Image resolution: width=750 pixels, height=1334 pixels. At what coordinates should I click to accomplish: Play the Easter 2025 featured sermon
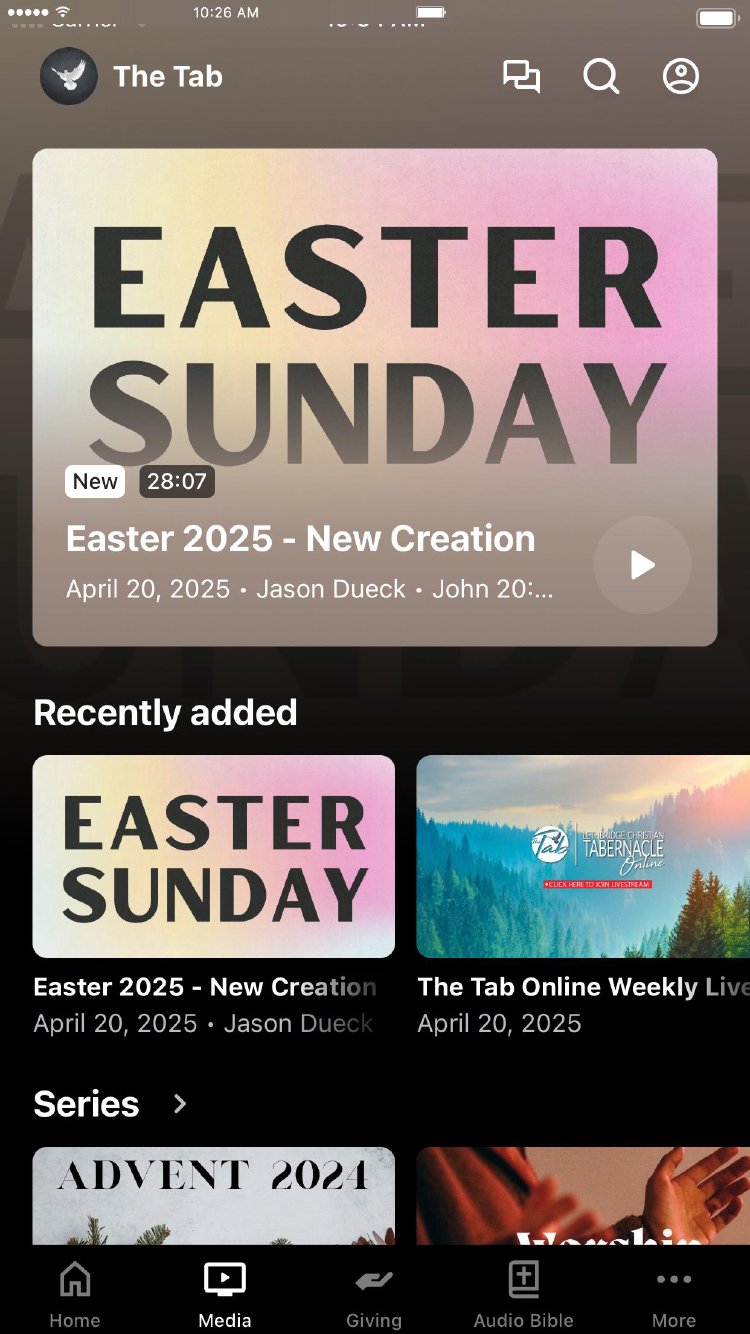click(x=642, y=565)
